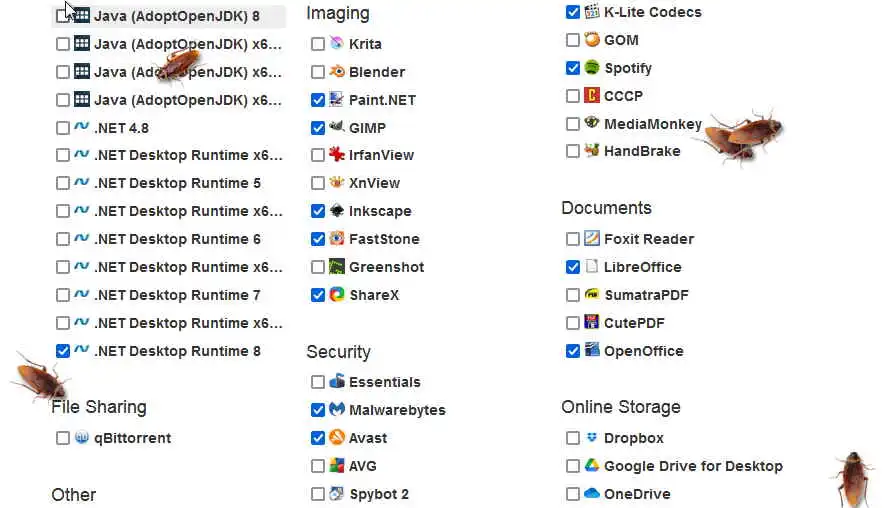Uncheck the Spotify checkbox
Screen dimensions: 896x508
573,68
